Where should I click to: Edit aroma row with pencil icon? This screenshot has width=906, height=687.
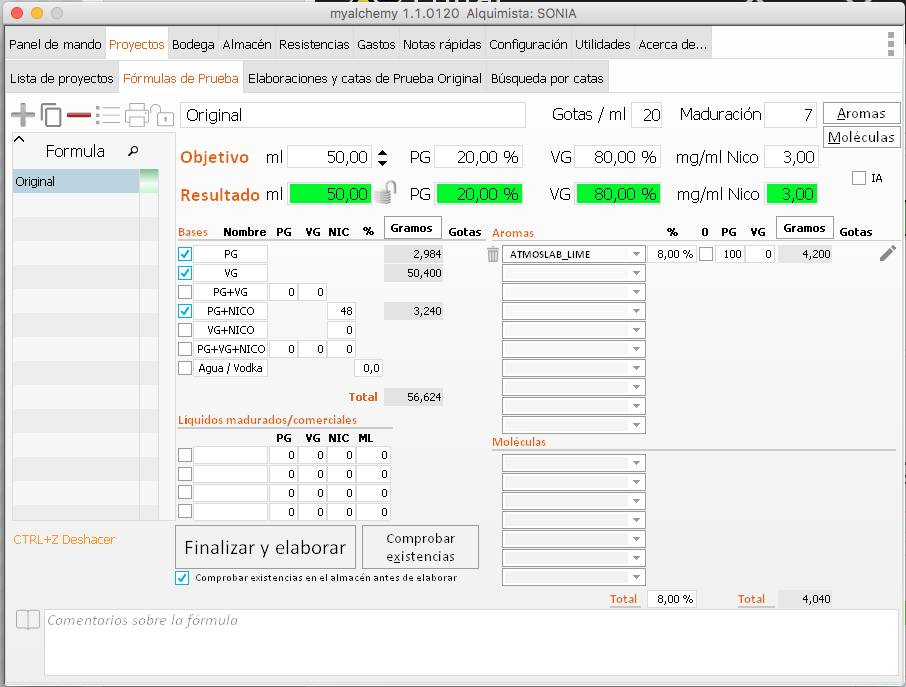coord(887,254)
